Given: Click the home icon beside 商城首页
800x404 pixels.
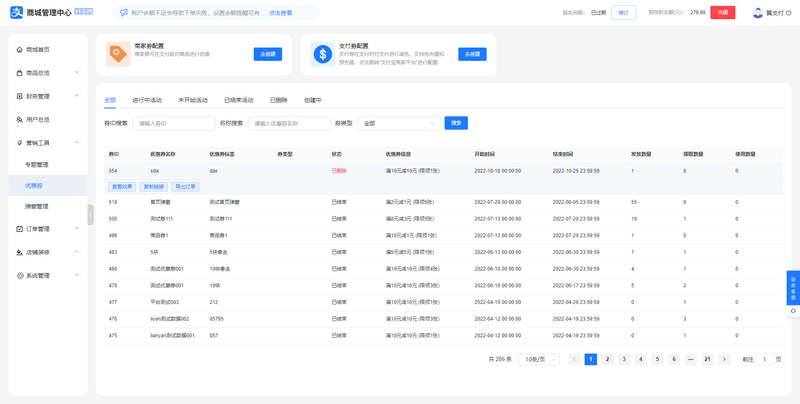Looking at the screenshot, I should point(20,49).
